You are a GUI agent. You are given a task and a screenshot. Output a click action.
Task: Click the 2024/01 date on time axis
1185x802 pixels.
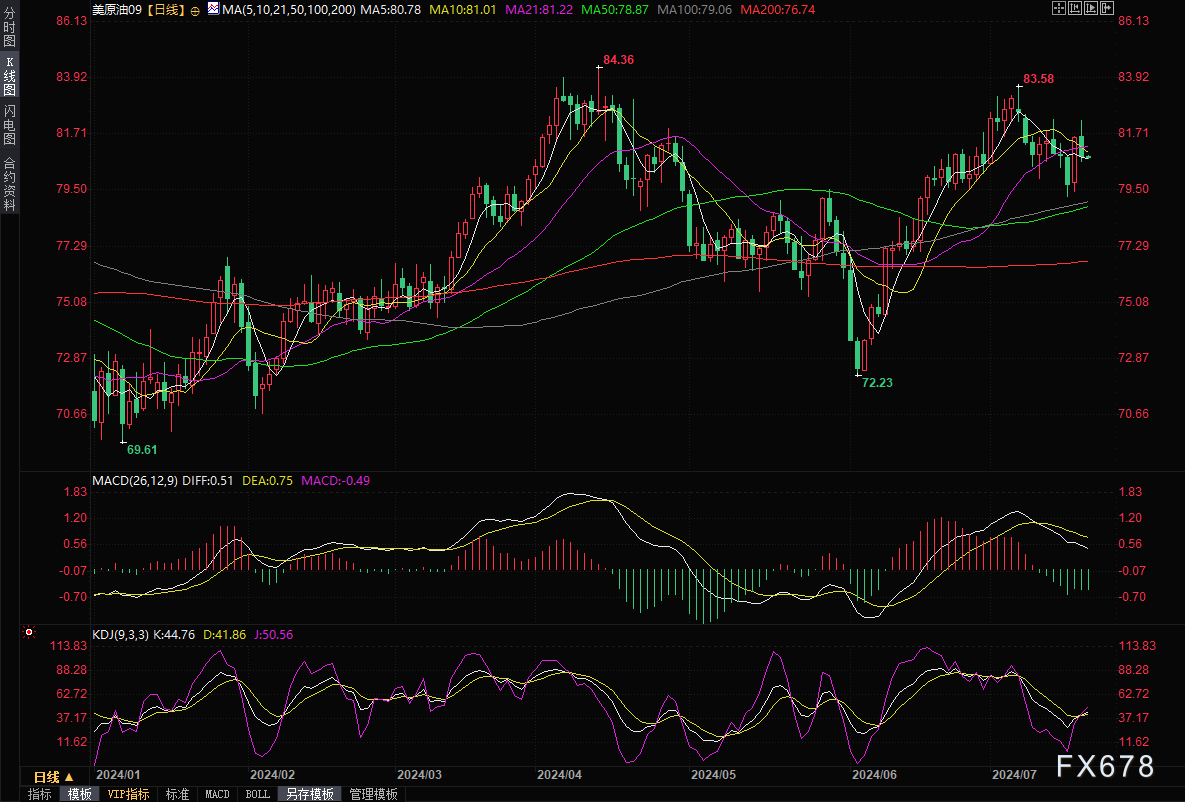(x=118, y=775)
